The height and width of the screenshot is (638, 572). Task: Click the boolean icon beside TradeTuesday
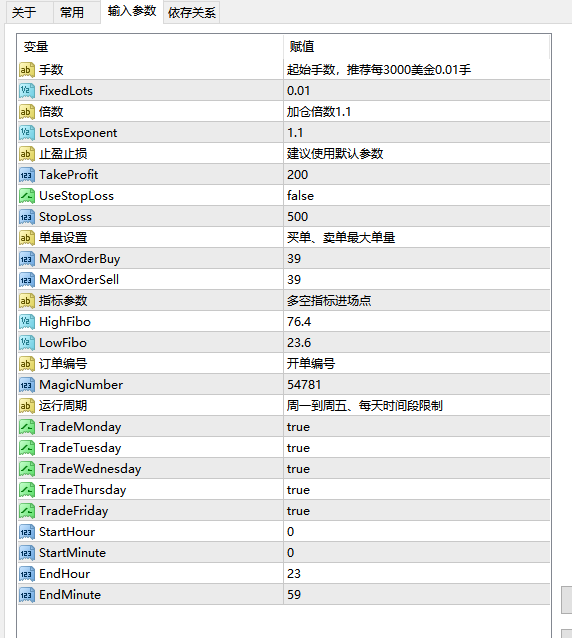click(x=26, y=448)
